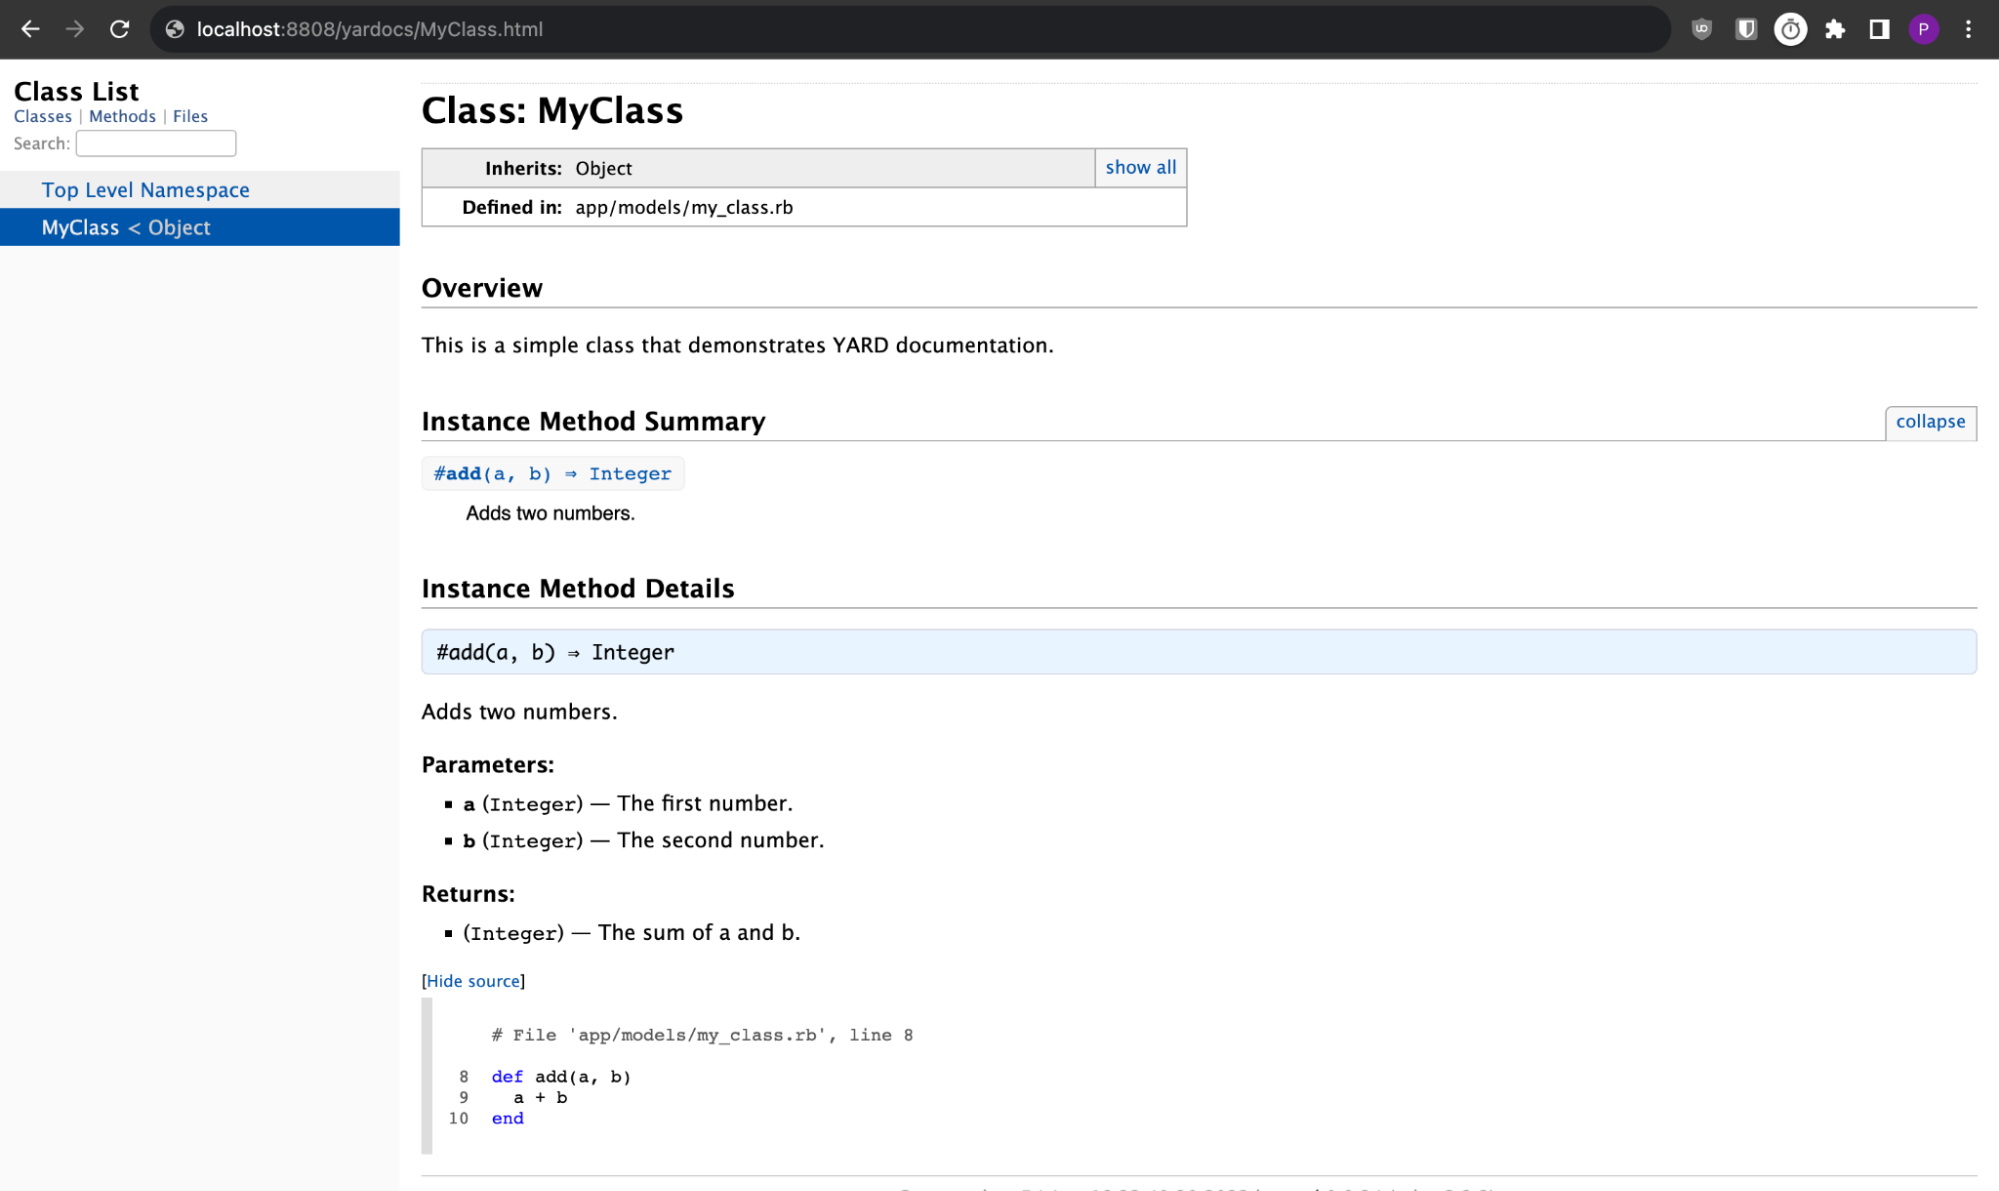Open the Extensions puzzle piece menu

1835,29
